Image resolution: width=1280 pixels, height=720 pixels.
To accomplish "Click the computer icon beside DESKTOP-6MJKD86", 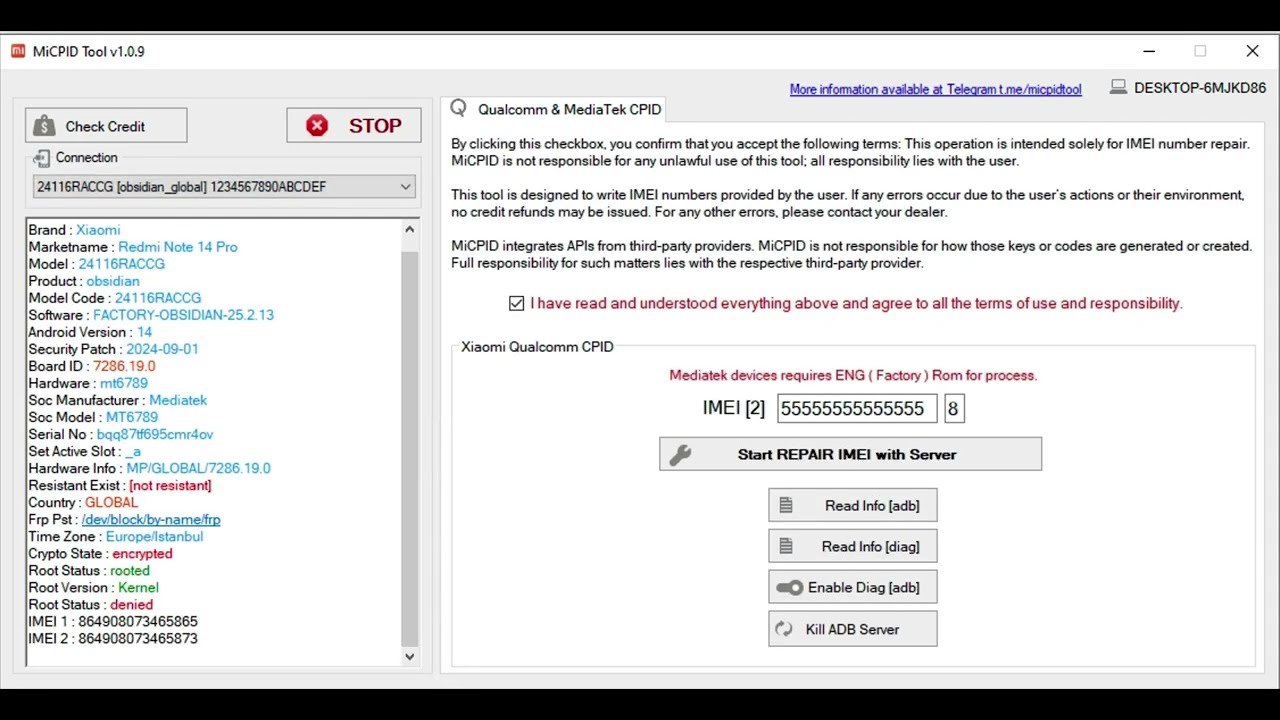I will click(1118, 88).
